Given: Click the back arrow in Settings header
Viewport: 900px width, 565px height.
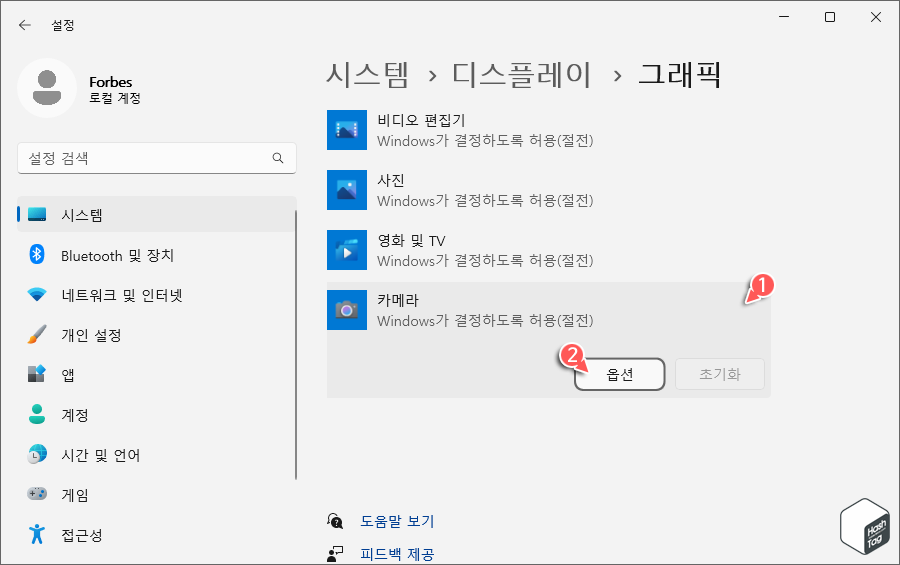Looking at the screenshot, I should point(25,25).
